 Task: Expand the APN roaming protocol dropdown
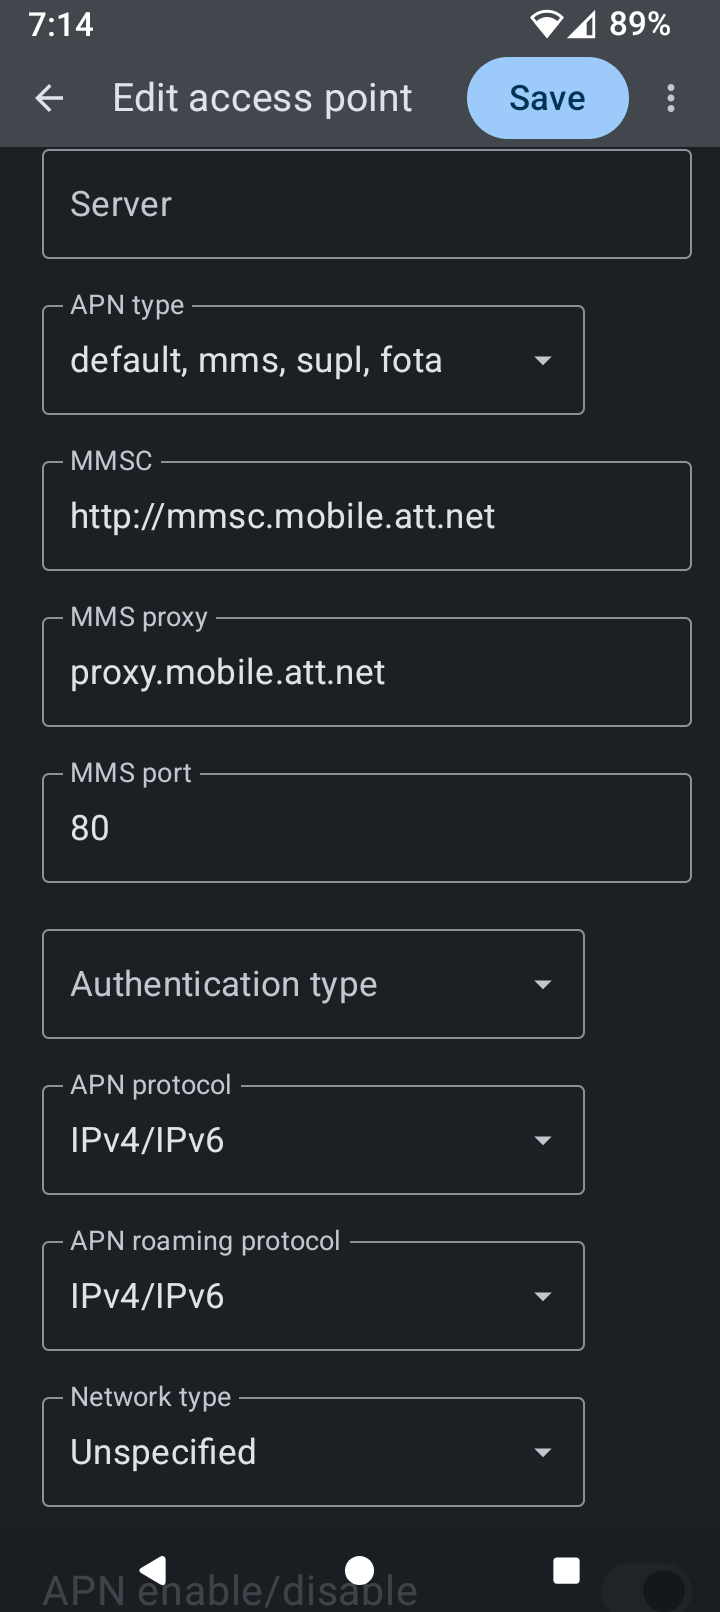pos(313,1296)
